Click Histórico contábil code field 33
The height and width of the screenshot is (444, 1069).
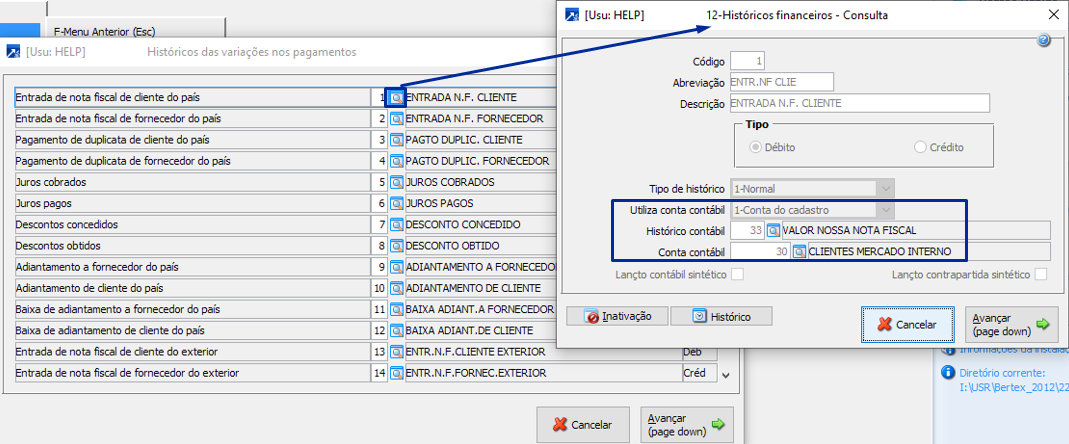[748, 231]
